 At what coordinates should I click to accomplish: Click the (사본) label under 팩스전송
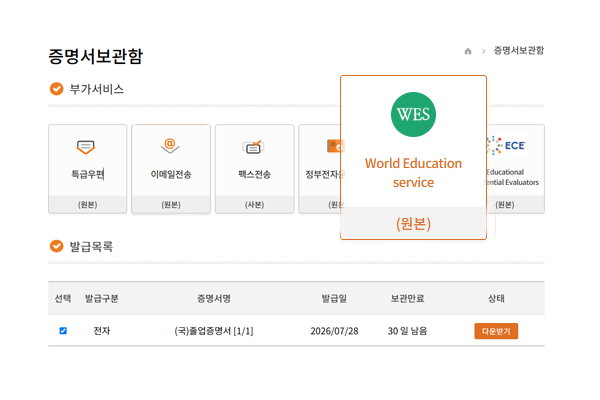(254, 205)
